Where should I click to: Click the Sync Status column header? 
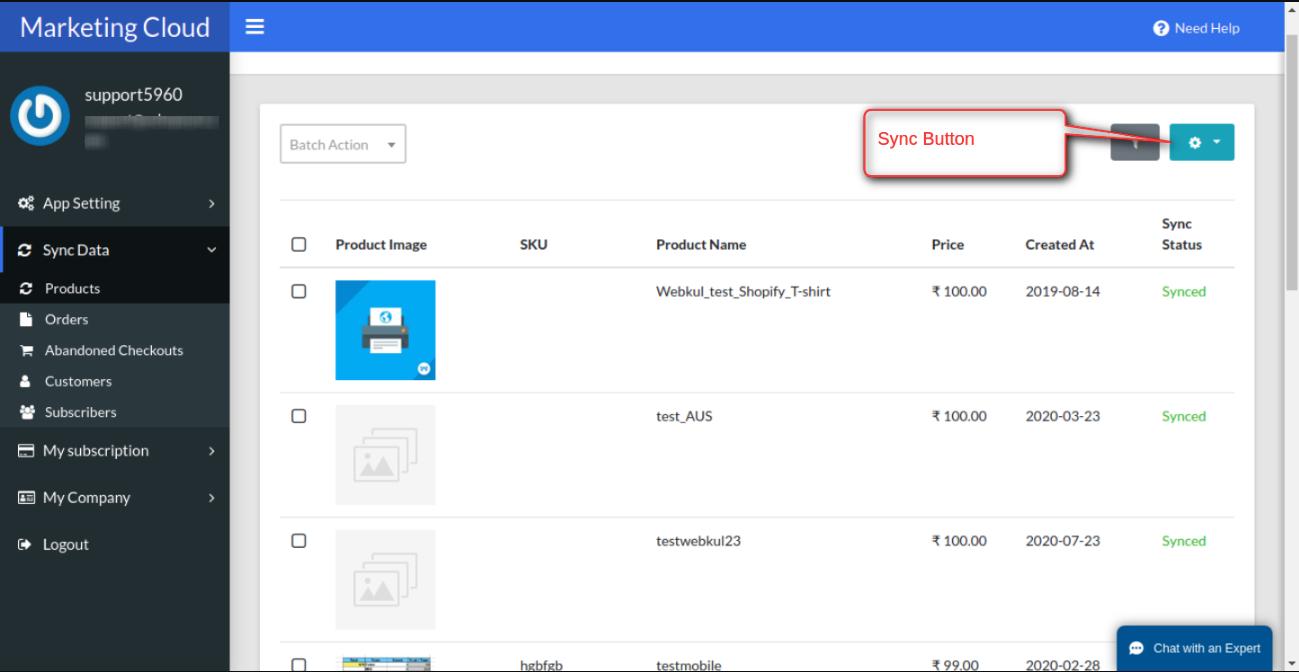[x=1182, y=234]
